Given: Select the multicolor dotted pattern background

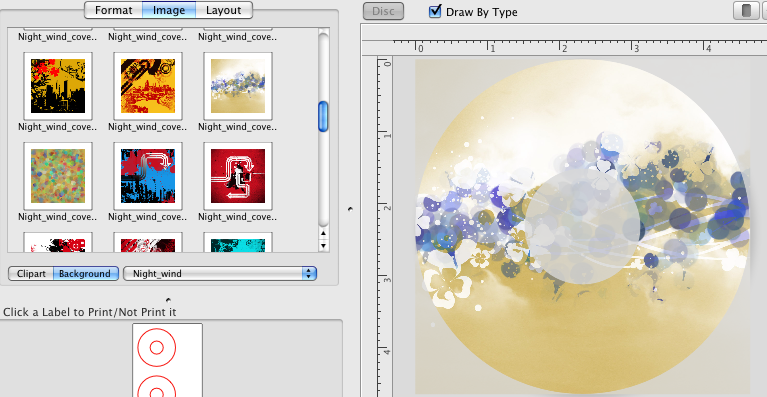Looking at the screenshot, I should pos(58,176).
